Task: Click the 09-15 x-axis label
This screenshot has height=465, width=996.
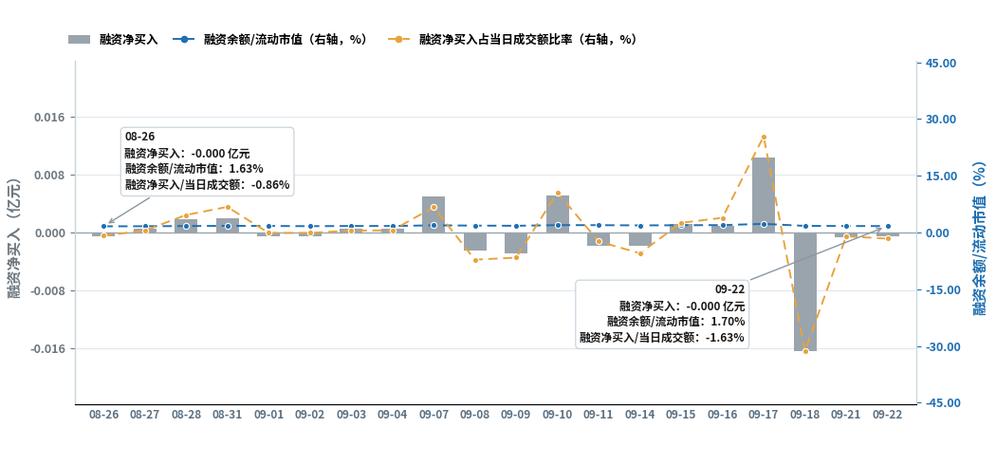Action: (681, 414)
